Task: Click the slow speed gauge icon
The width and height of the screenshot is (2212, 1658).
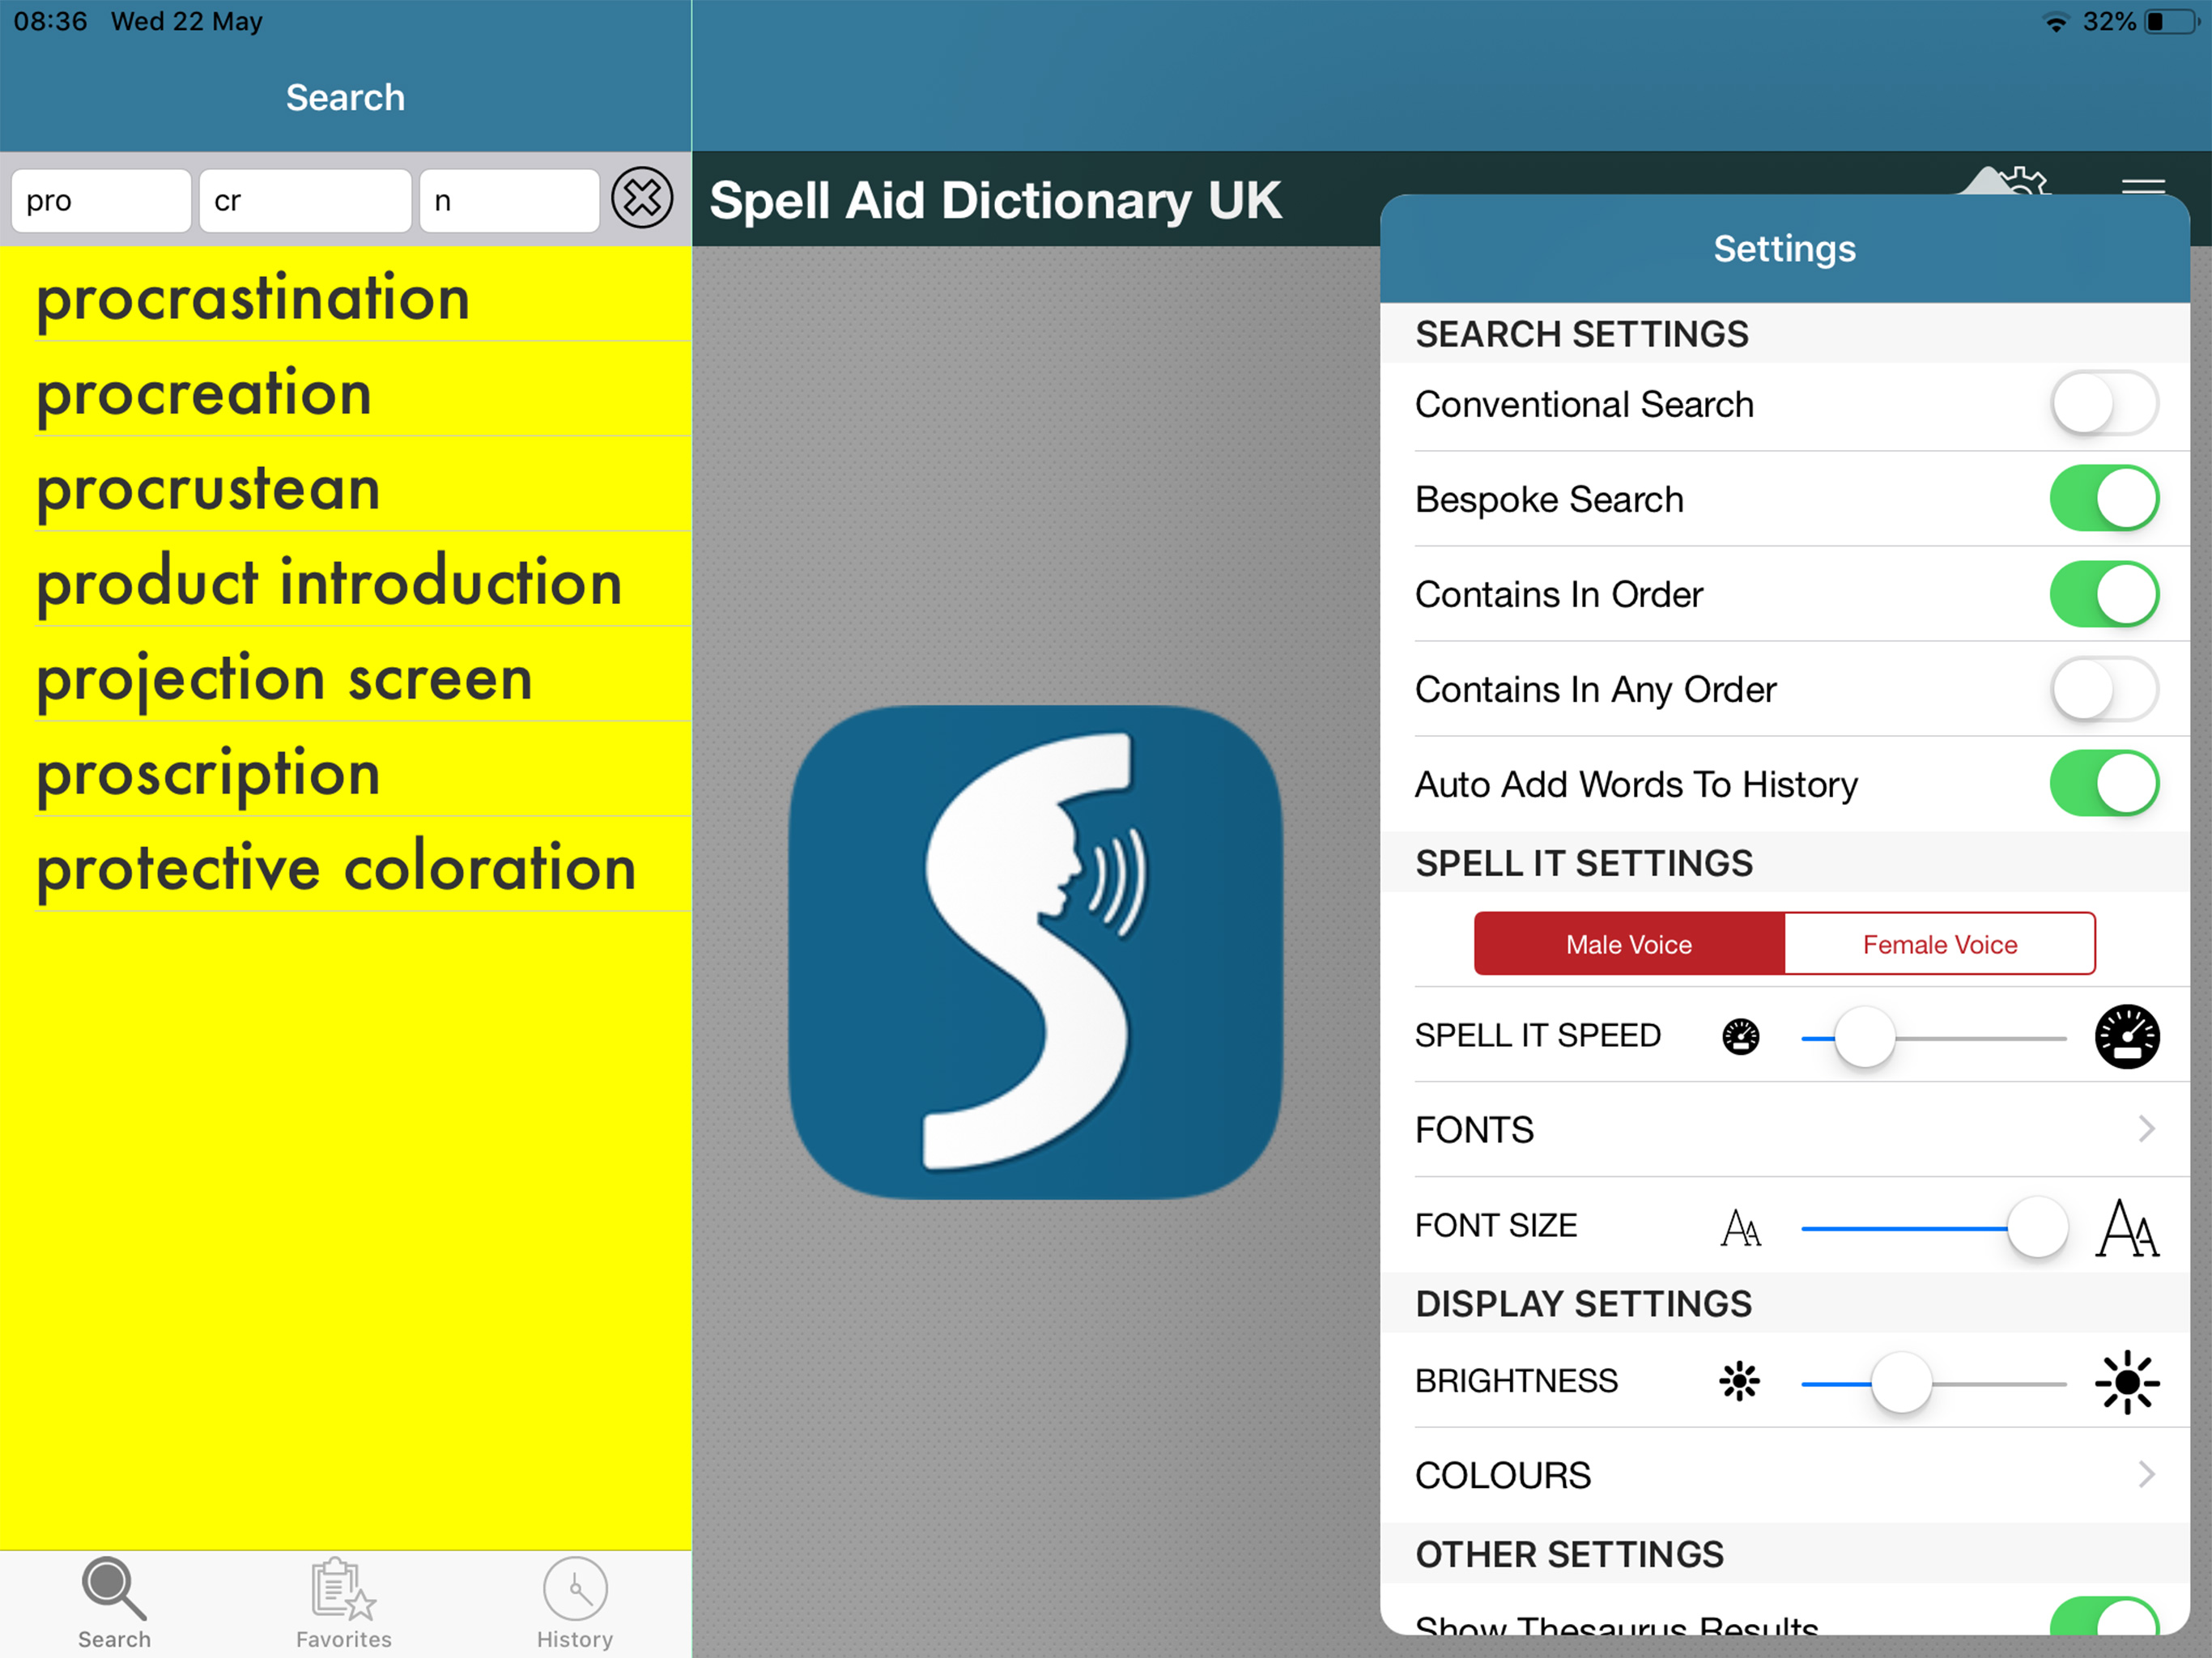Action: click(1741, 1036)
